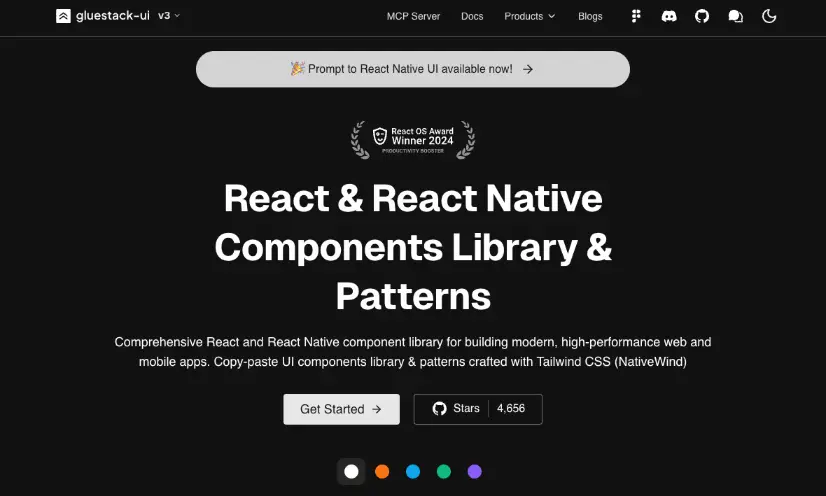Viewport: 826px width, 496px height.
Task: Click Prompt to React Native UI banner
Action: [x=412, y=69]
